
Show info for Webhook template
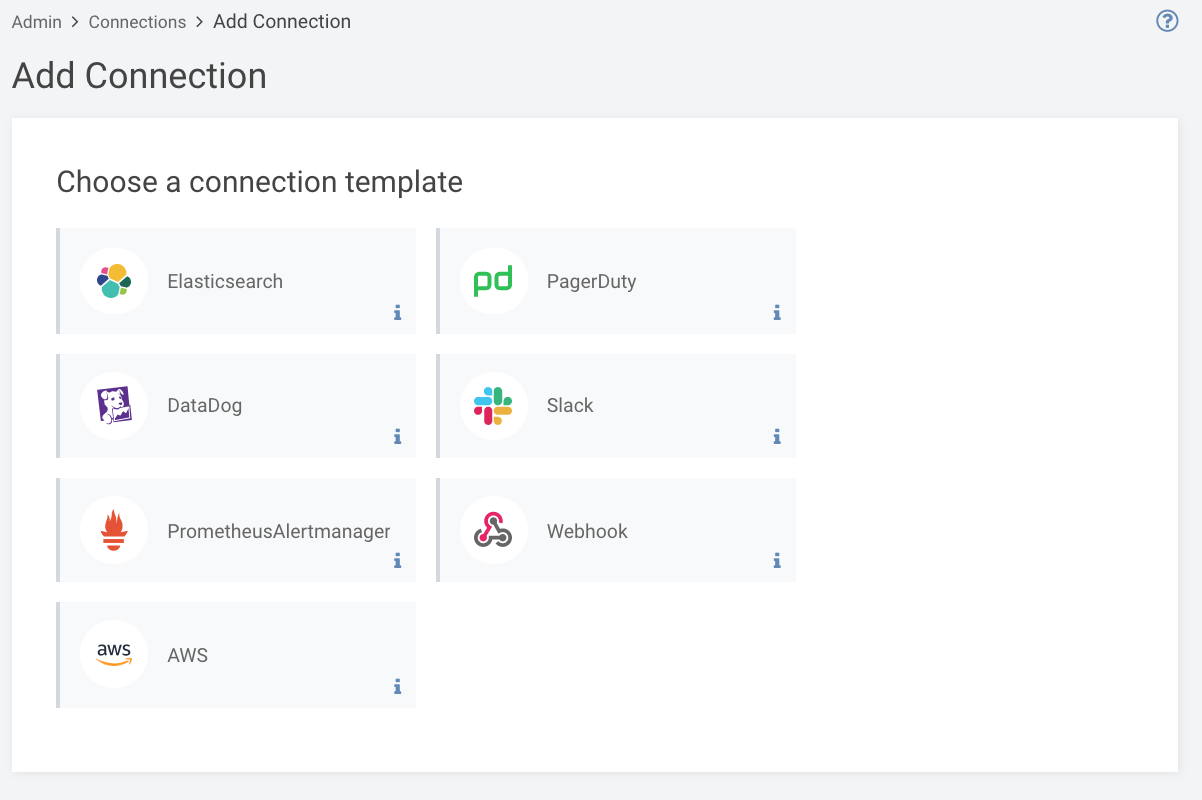point(777,561)
